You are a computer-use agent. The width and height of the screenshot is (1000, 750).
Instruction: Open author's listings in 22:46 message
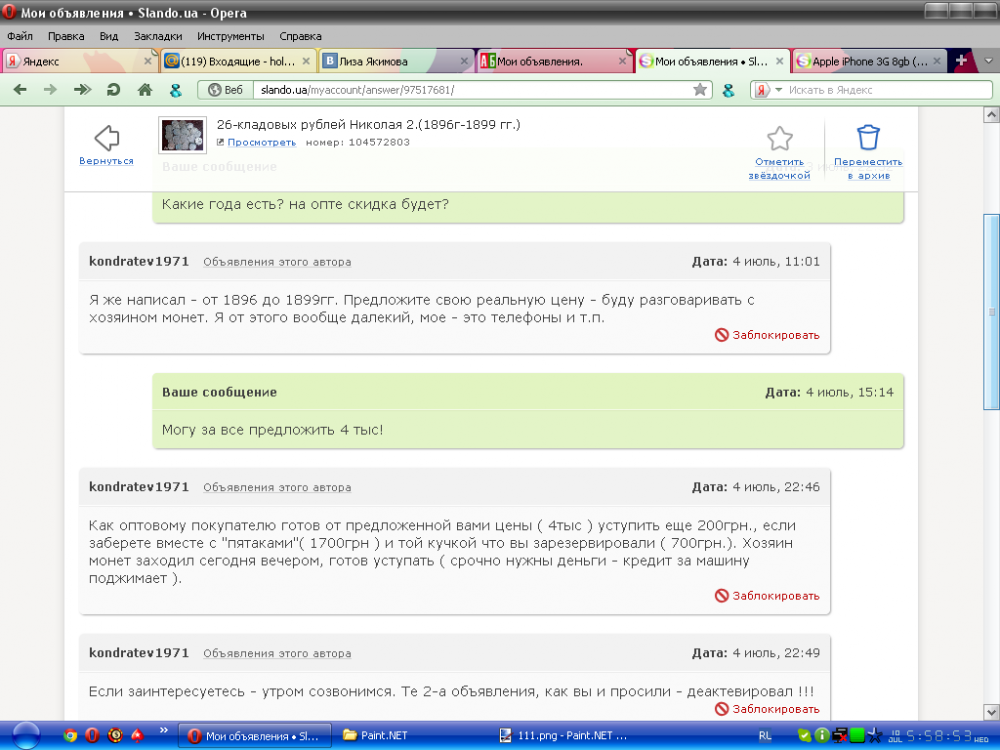(x=277, y=488)
